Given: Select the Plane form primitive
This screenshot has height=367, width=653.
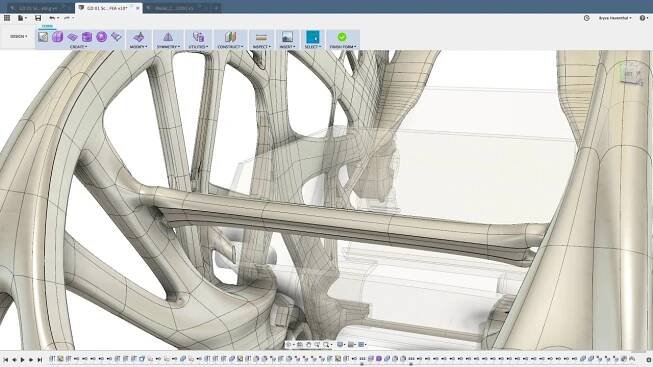Looking at the screenshot, I should pos(72,37).
